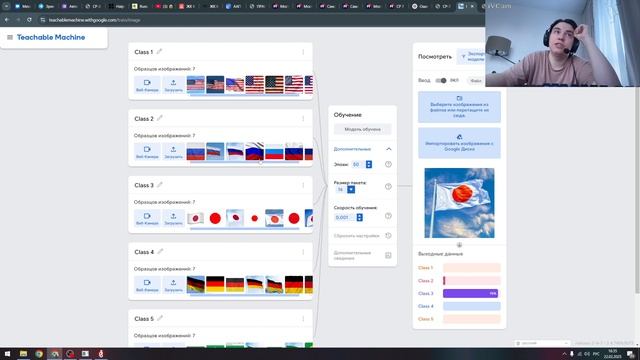This screenshot has height=360, width=640.
Task: Toggle the preview input switch
Action: tap(441, 80)
